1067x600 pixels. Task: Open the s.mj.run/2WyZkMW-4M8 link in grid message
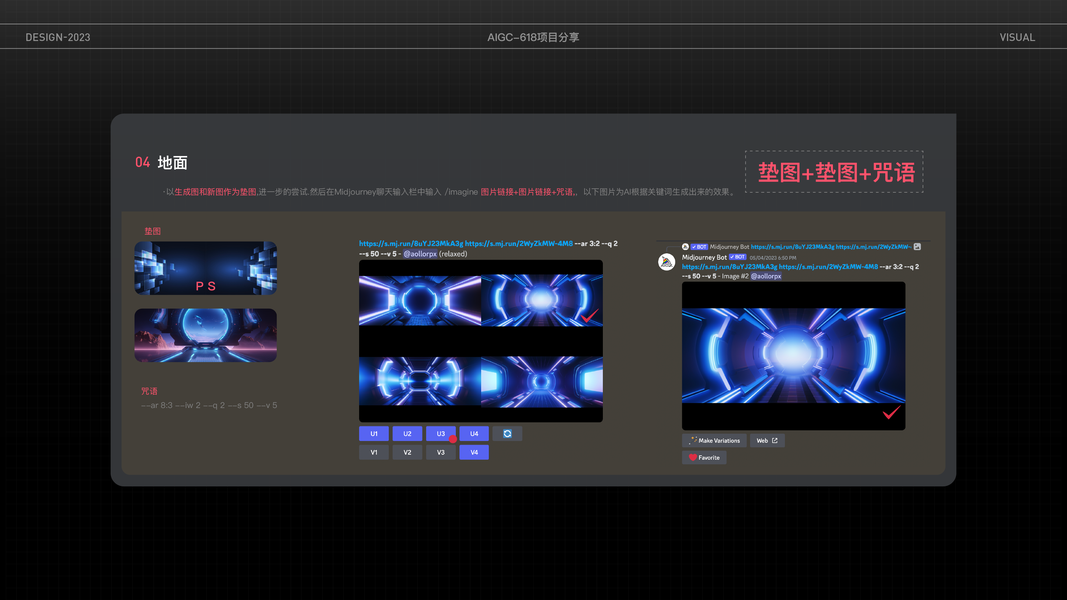click(519, 244)
